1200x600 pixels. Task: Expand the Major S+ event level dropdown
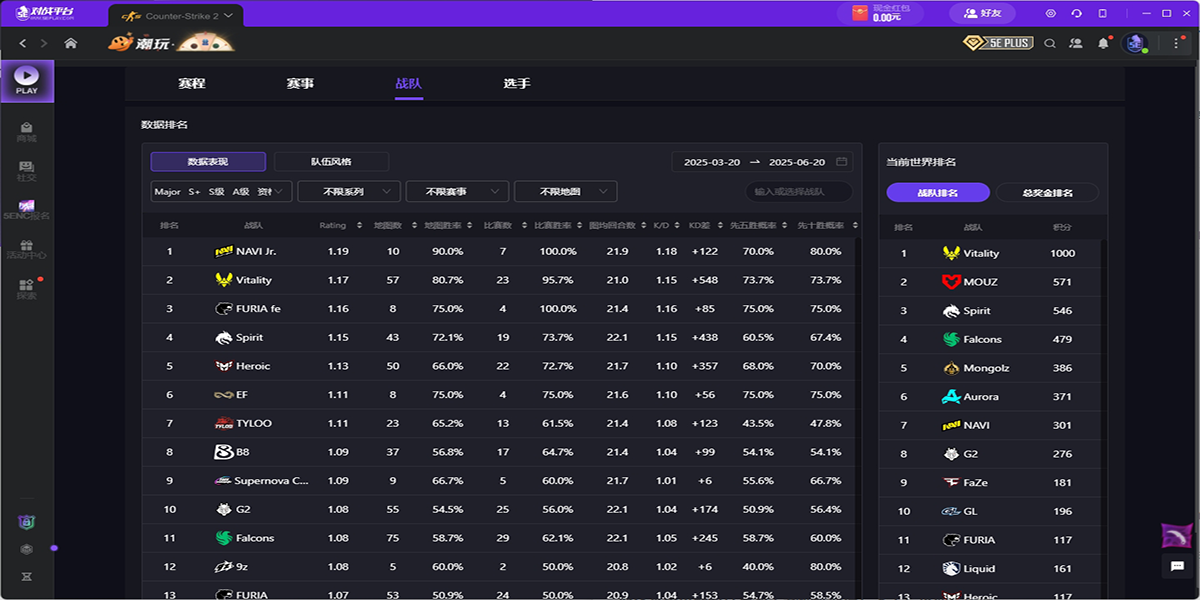tap(221, 191)
